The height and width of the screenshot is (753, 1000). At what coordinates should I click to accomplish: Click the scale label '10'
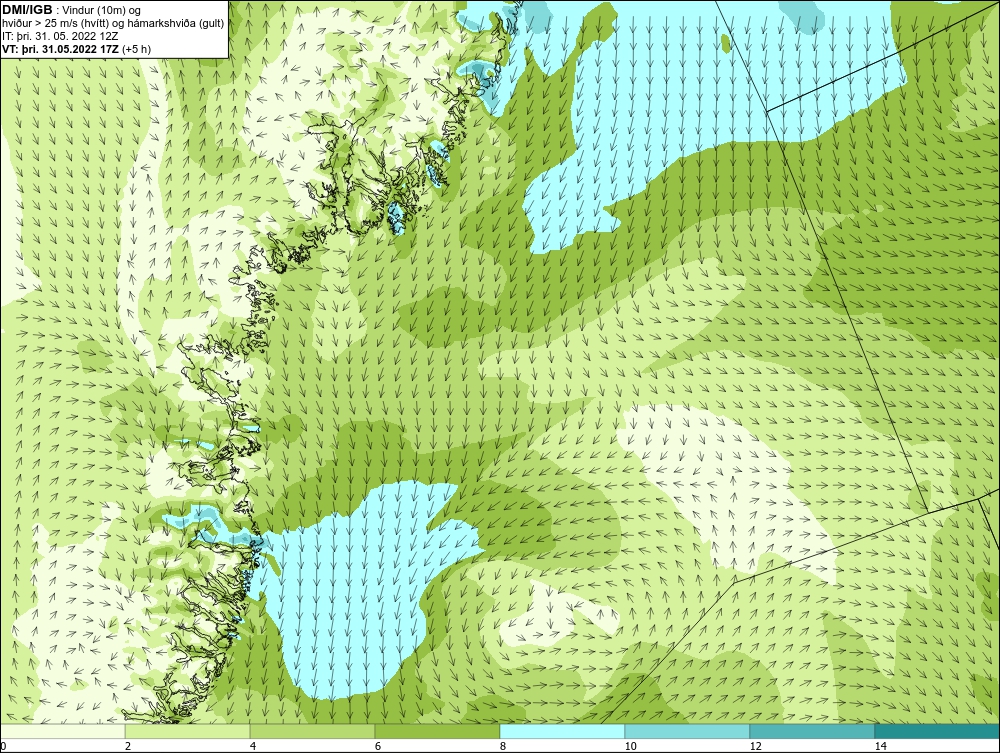[x=631, y=746]
